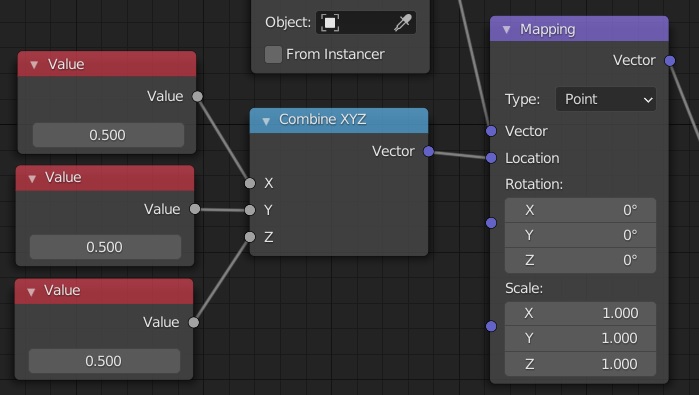
Task: Click the X input socket on Combine XYZ
Action: [250, 183]
